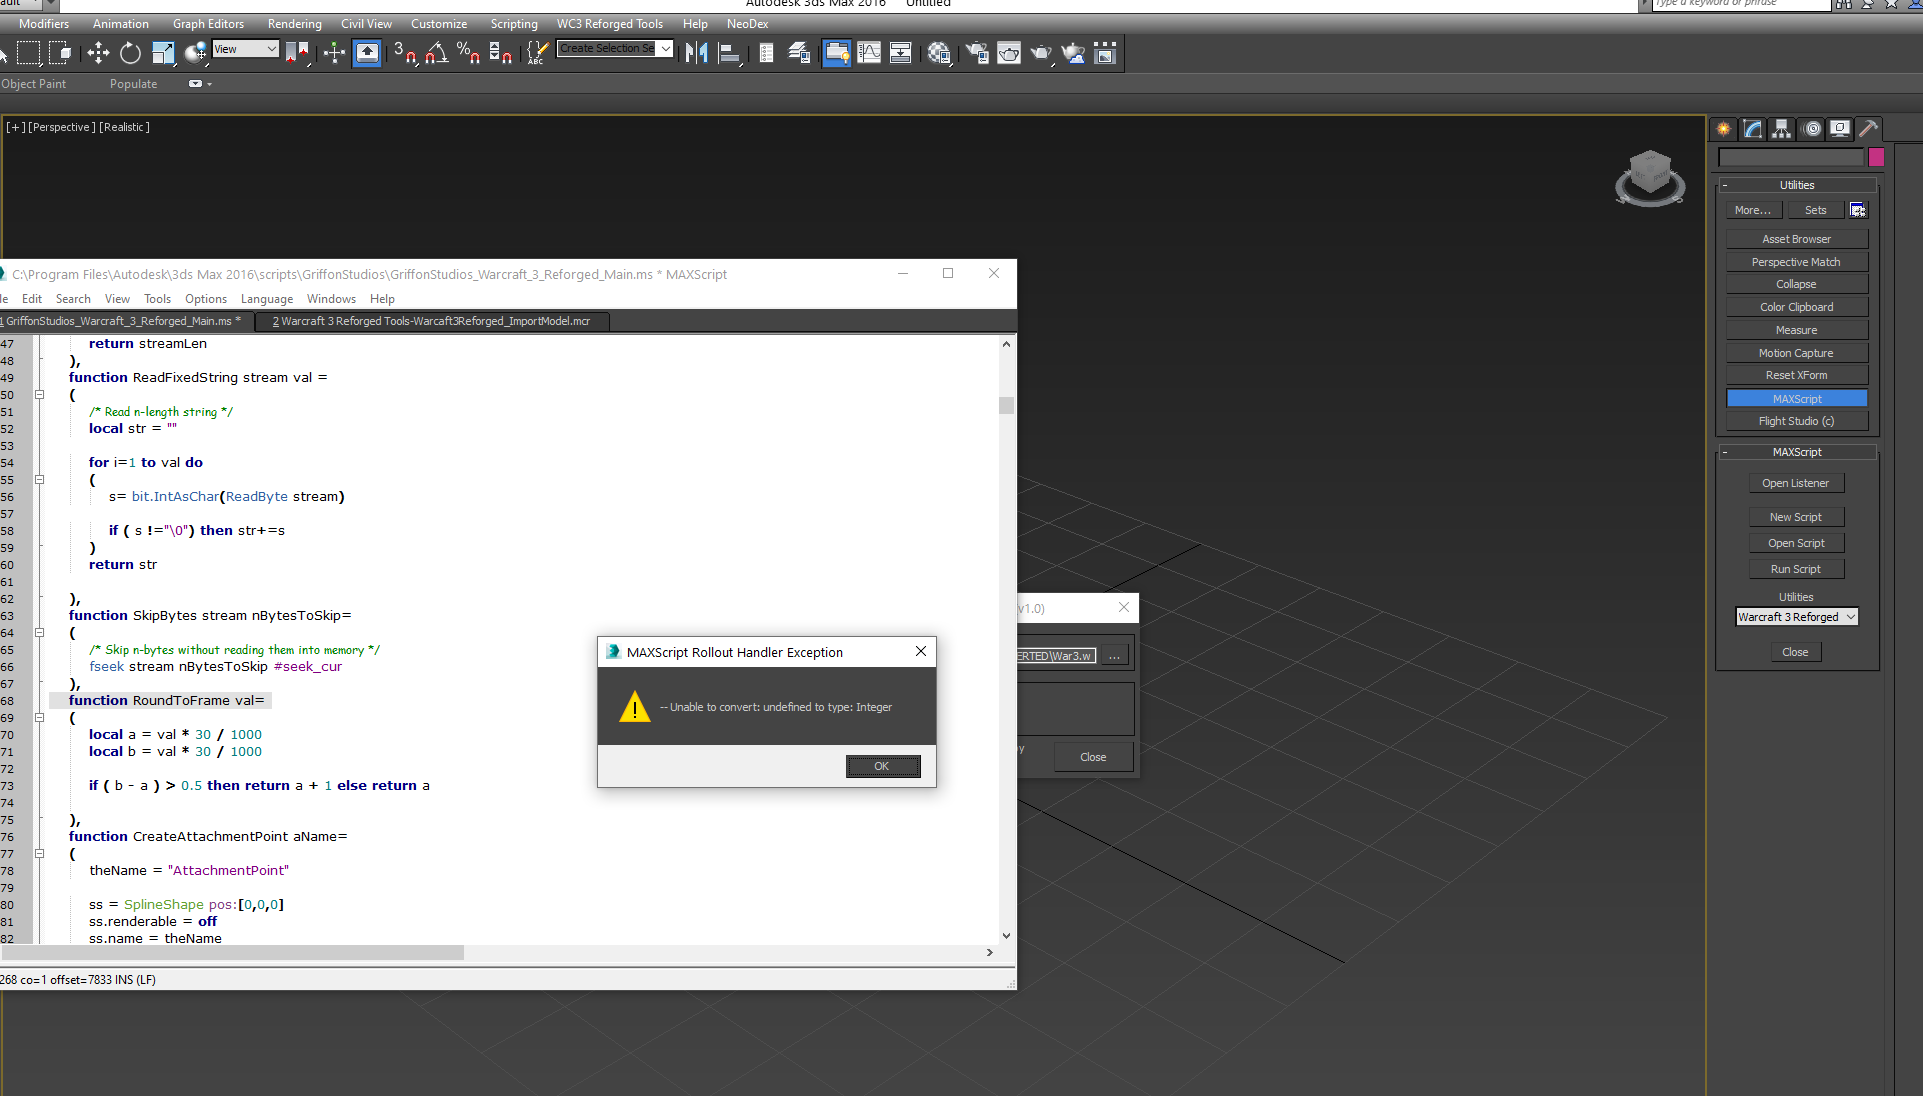Toggle the Spinner Snap button
This screenshot has width=1923, height=1096.
click(501, 53)
